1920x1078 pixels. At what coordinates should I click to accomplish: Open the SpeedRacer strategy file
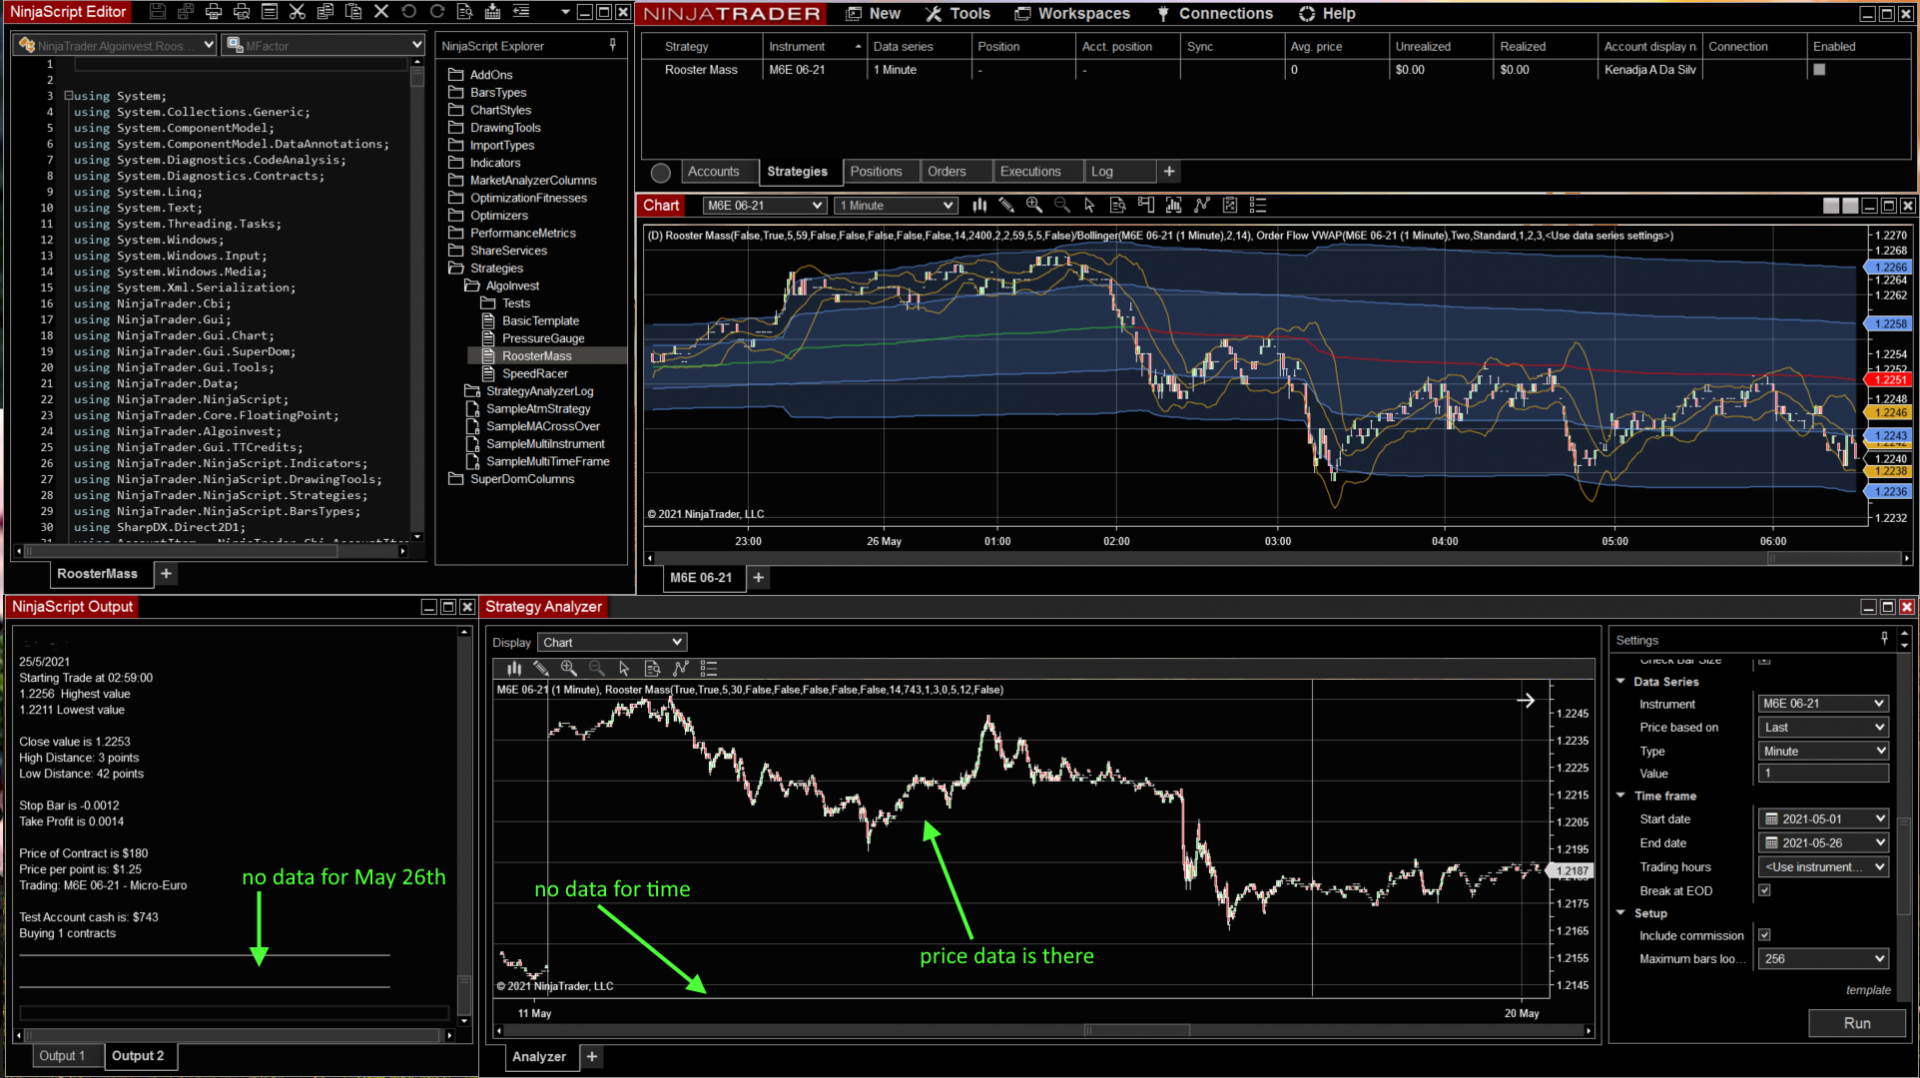click(x=535, y=373)
